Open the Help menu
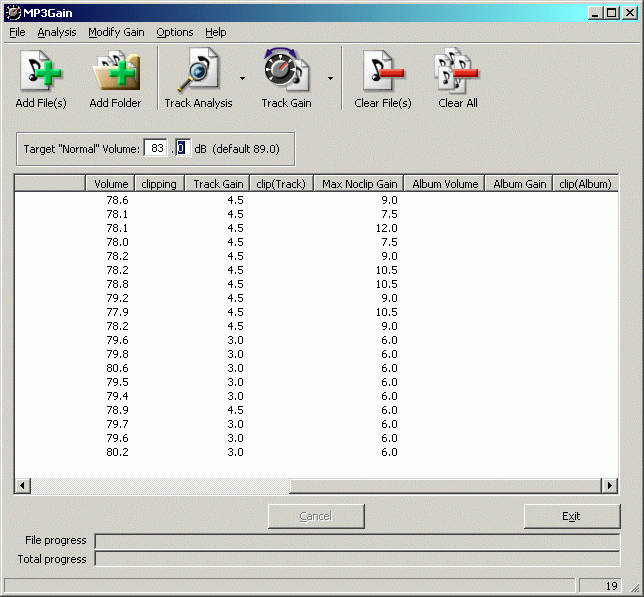The image size is (644, 597). pyautogui.click(x=216, y=32)
